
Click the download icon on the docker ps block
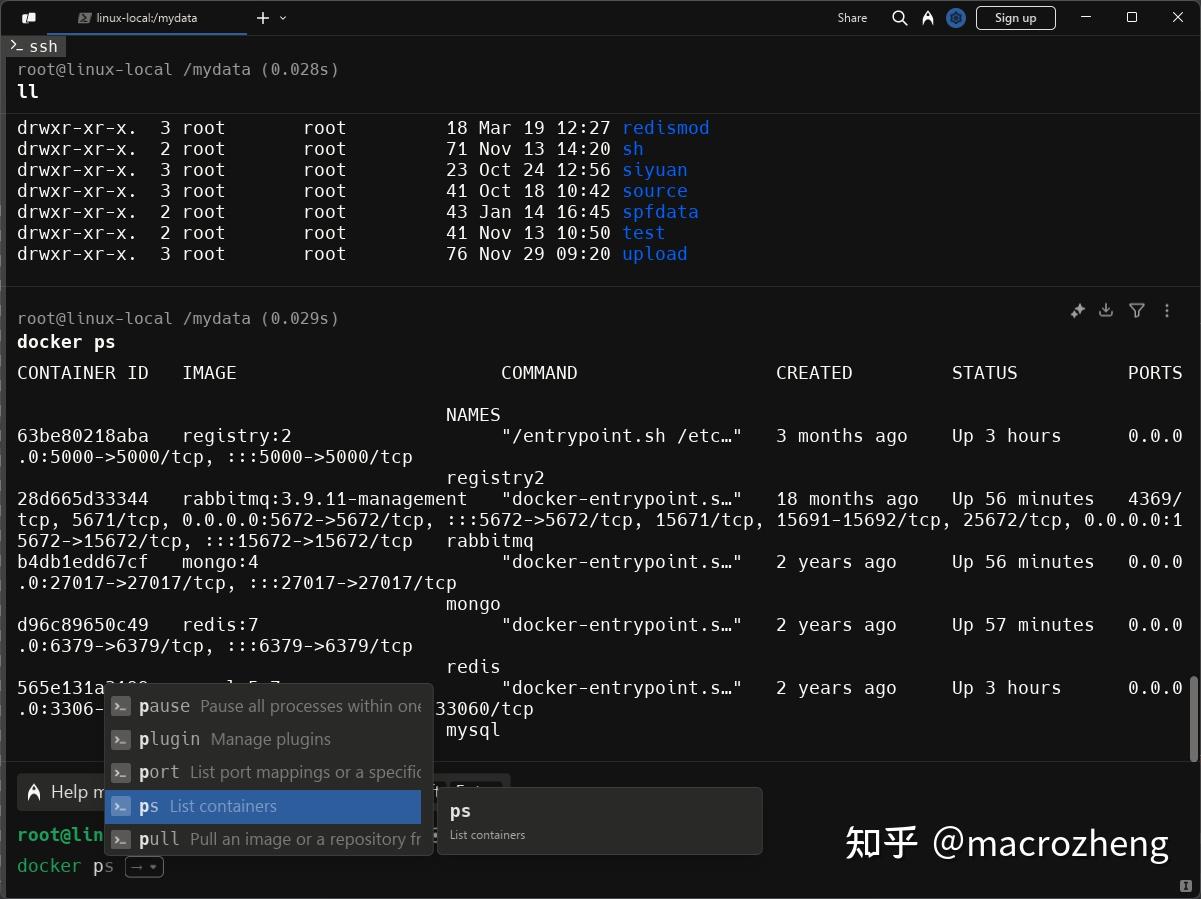click(x=1106, y=311)
